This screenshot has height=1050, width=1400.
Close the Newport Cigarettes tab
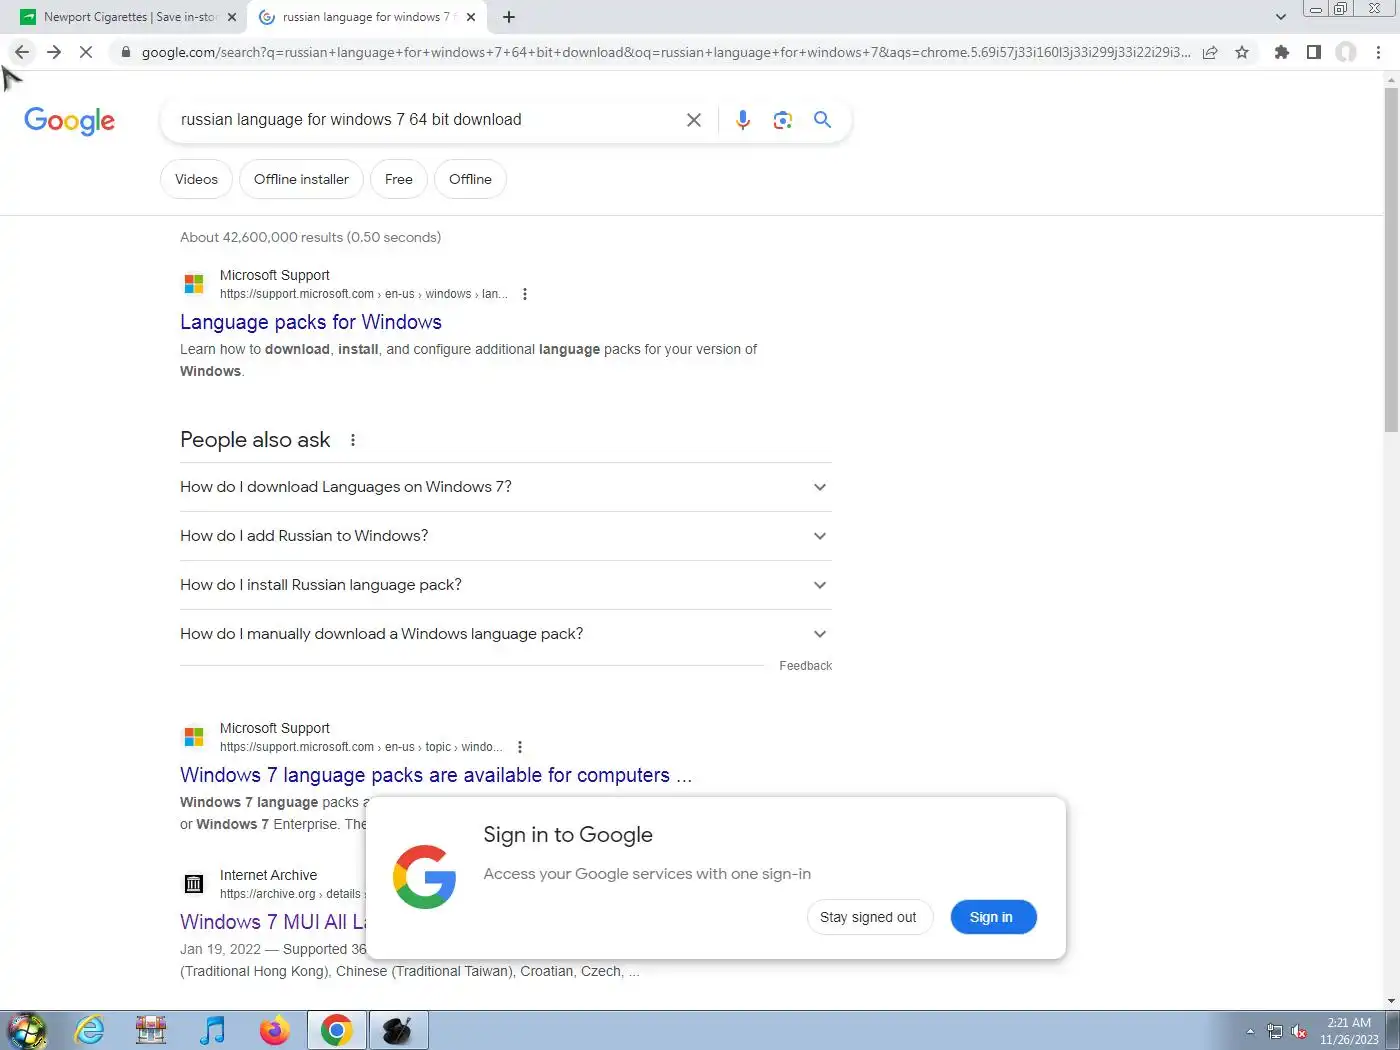tap(232, 17)
